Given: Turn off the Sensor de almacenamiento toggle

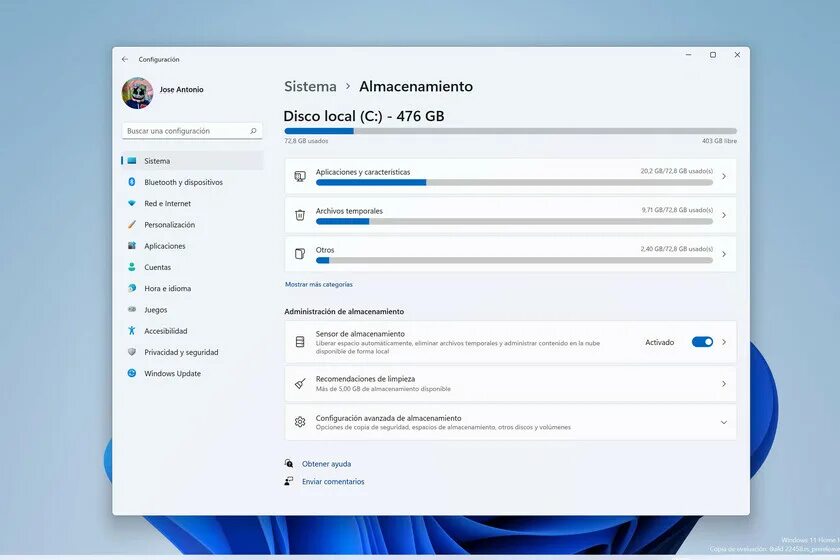Looking at the screenshot, I should (702, 342).
